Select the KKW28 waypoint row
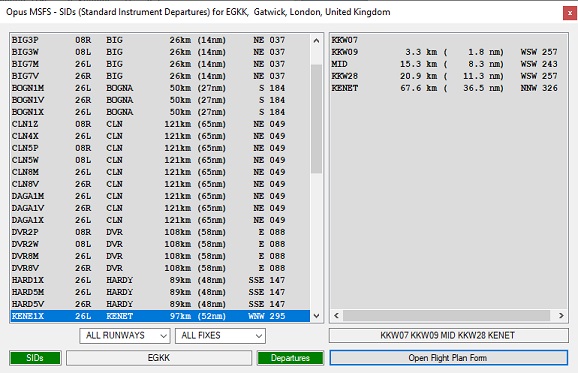The image size is (578, 373). coord(449,76)
